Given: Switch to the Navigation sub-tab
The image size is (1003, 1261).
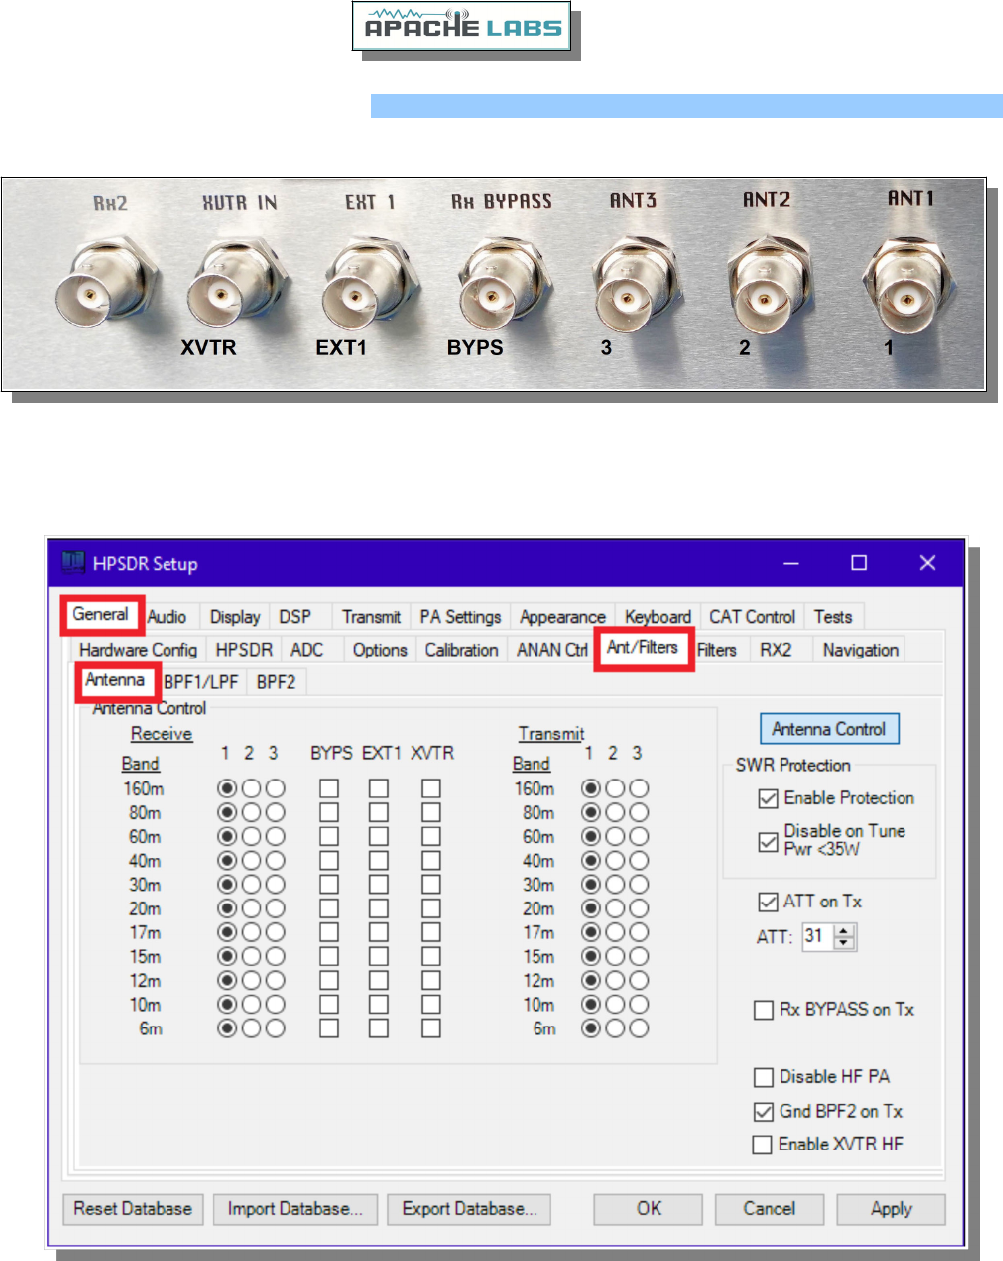Looking at the screenshot, I should coord(860,650).
